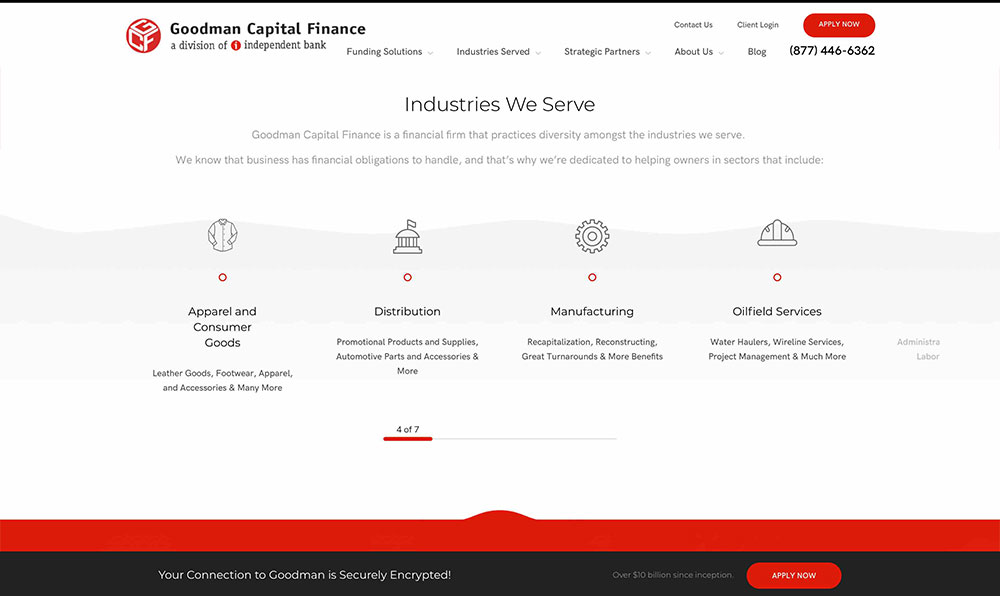
Task: Click the partially visible Administra card text
Action: click(918, 349)
